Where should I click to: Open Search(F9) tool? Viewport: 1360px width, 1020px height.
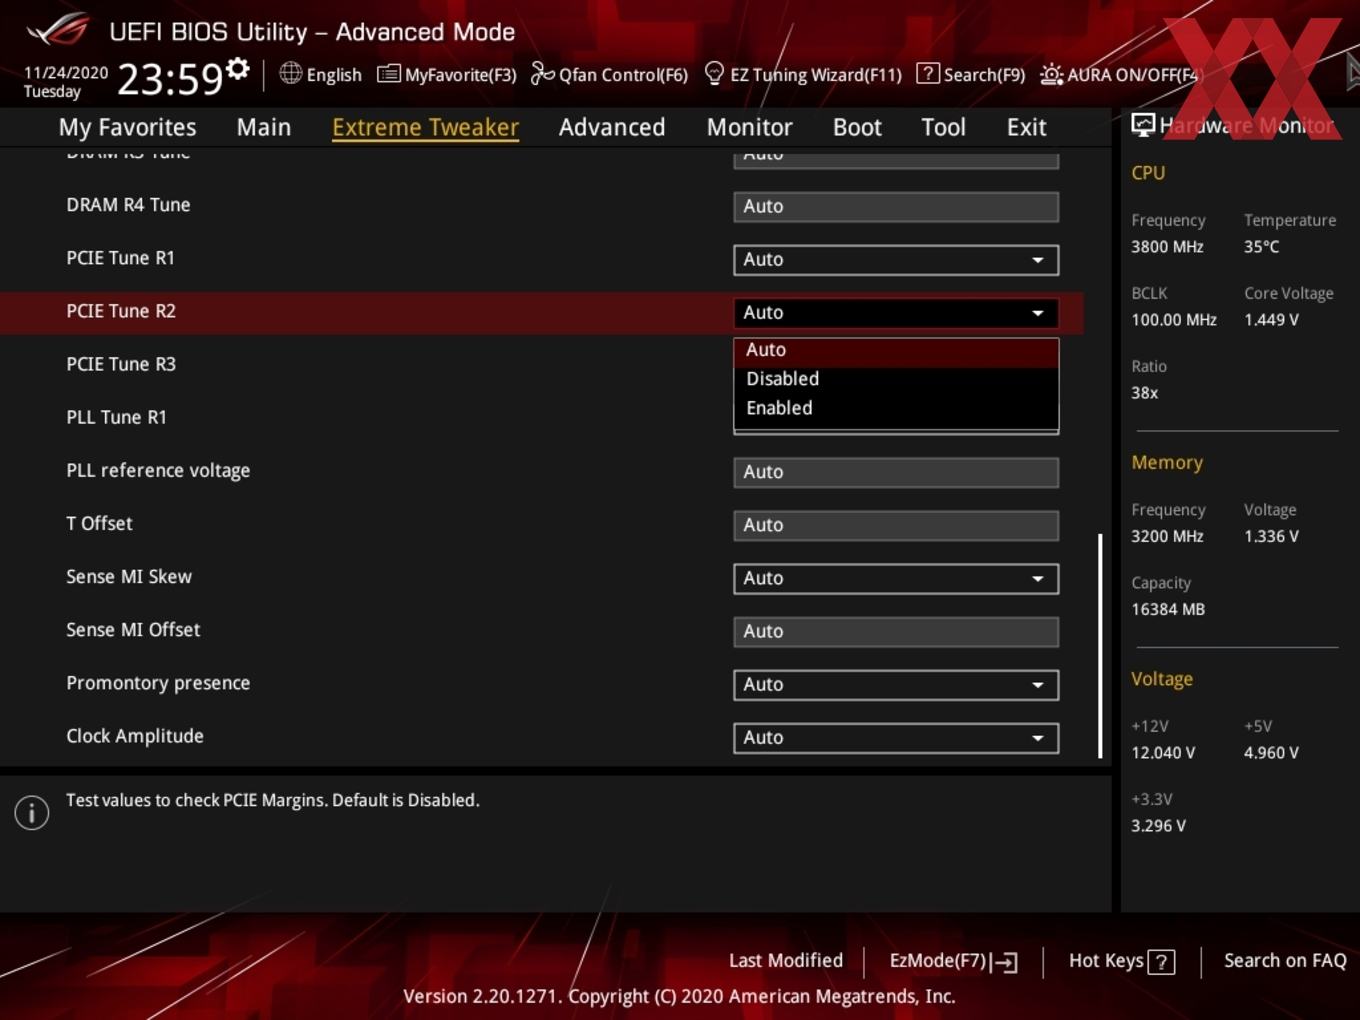coord(971,74)
